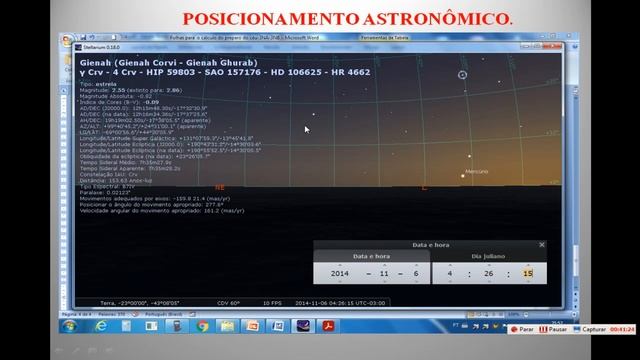Click the 'HIP 59803' catalog designation line
The width and height of the screenshot is (640, 360).
[x=225, y=72]
